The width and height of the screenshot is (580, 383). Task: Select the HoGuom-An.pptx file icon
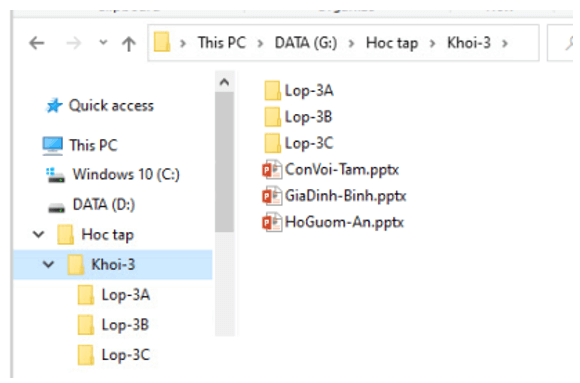tap(272, 223)
